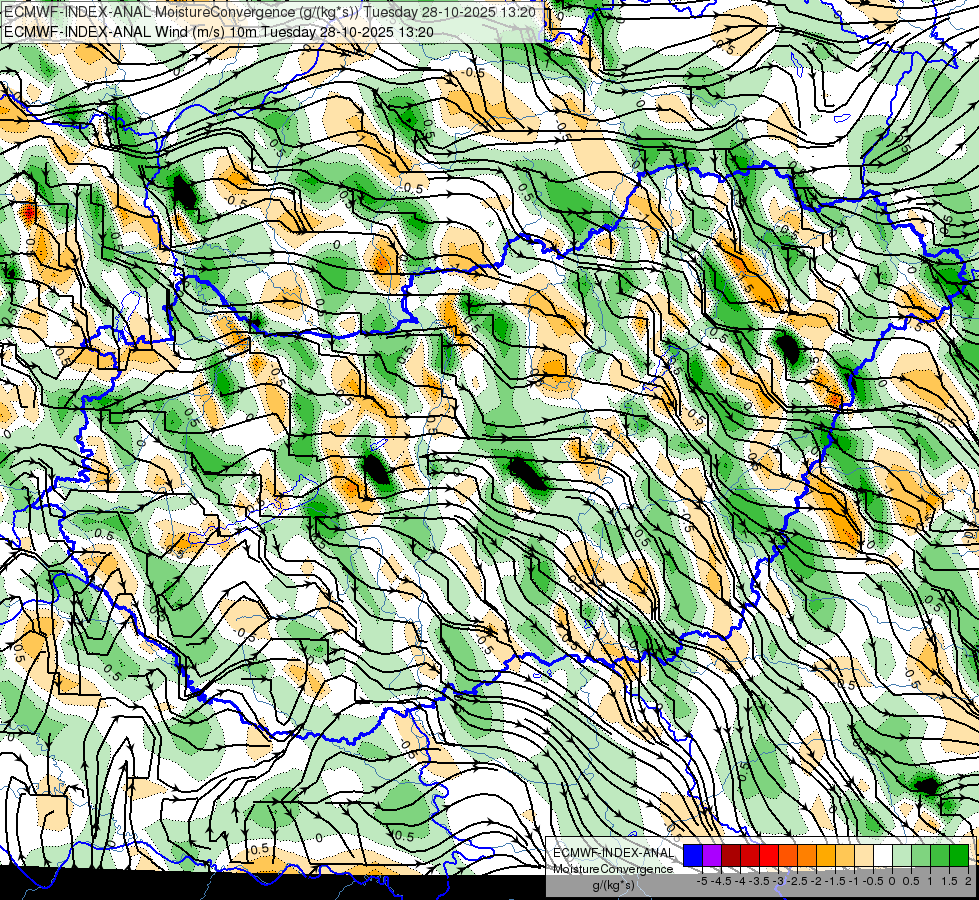Click the -4.5 tick label on the colorbar
Image resolution: width=979 pixels, height=900 pixels.
click(x=721, y=881)
